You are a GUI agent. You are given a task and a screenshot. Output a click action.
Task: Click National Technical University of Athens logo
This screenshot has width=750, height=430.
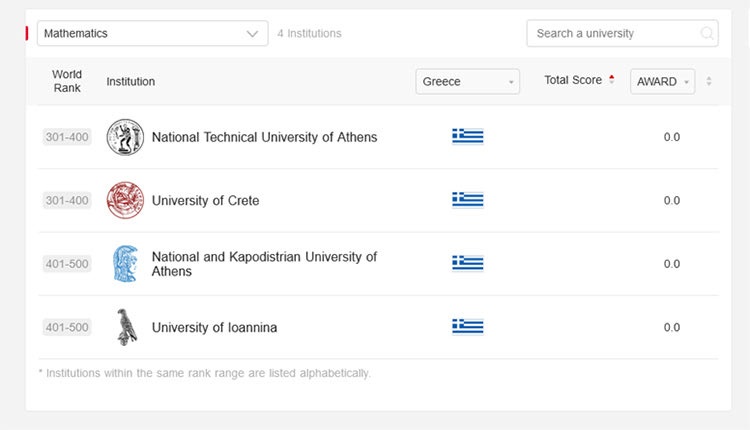tap(125, 137)
